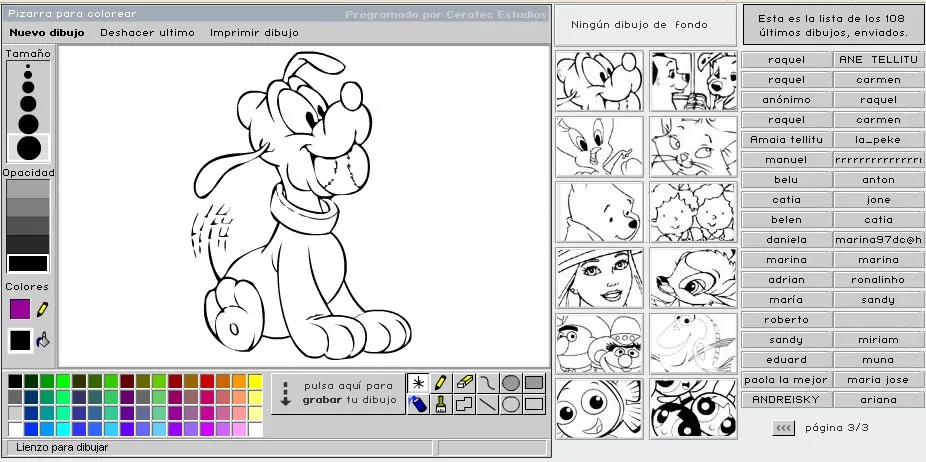The width and height of the screenshot is (926, 462).
Task: Open the drawing by ANDREISKY
Action: 786,399
